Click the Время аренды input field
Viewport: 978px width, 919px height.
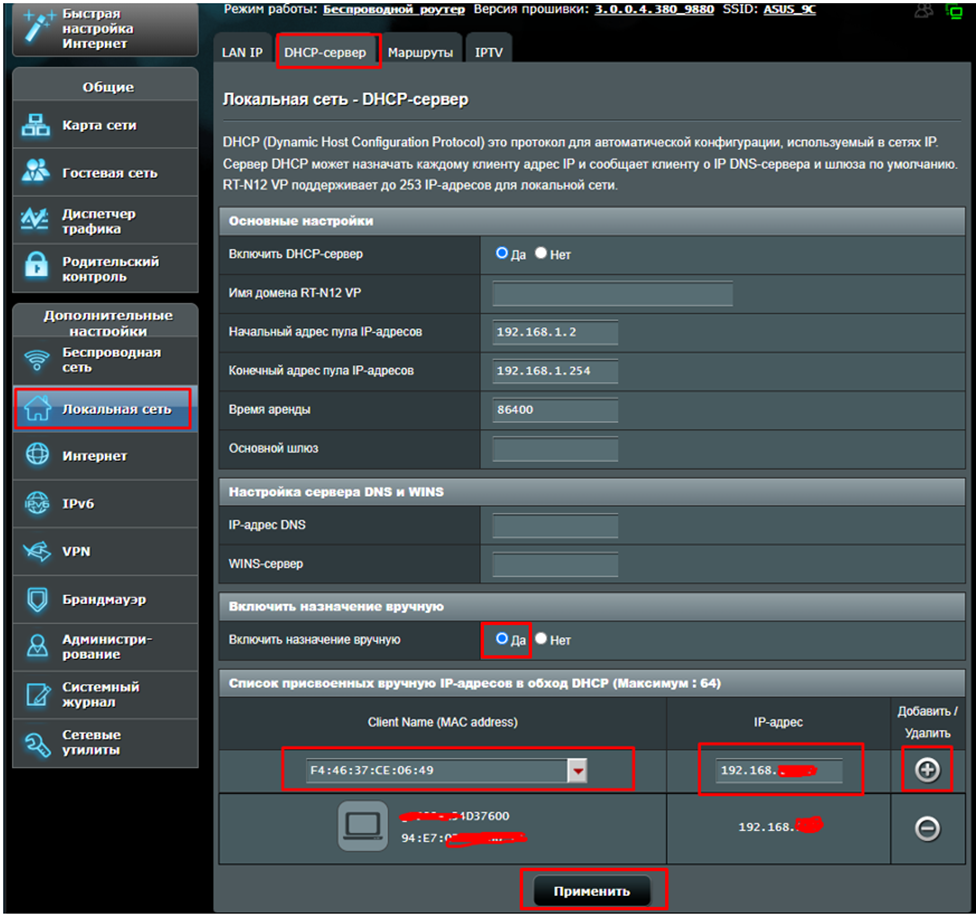tap(555, 409)
